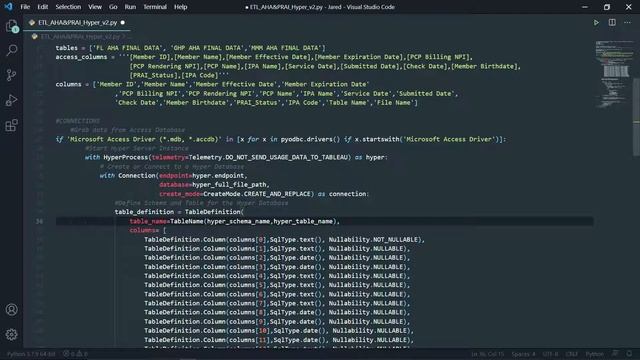640x360 pixels.
Task: Click Ln 36, Col 15 in status bar
Action: [x=488, y=354]
